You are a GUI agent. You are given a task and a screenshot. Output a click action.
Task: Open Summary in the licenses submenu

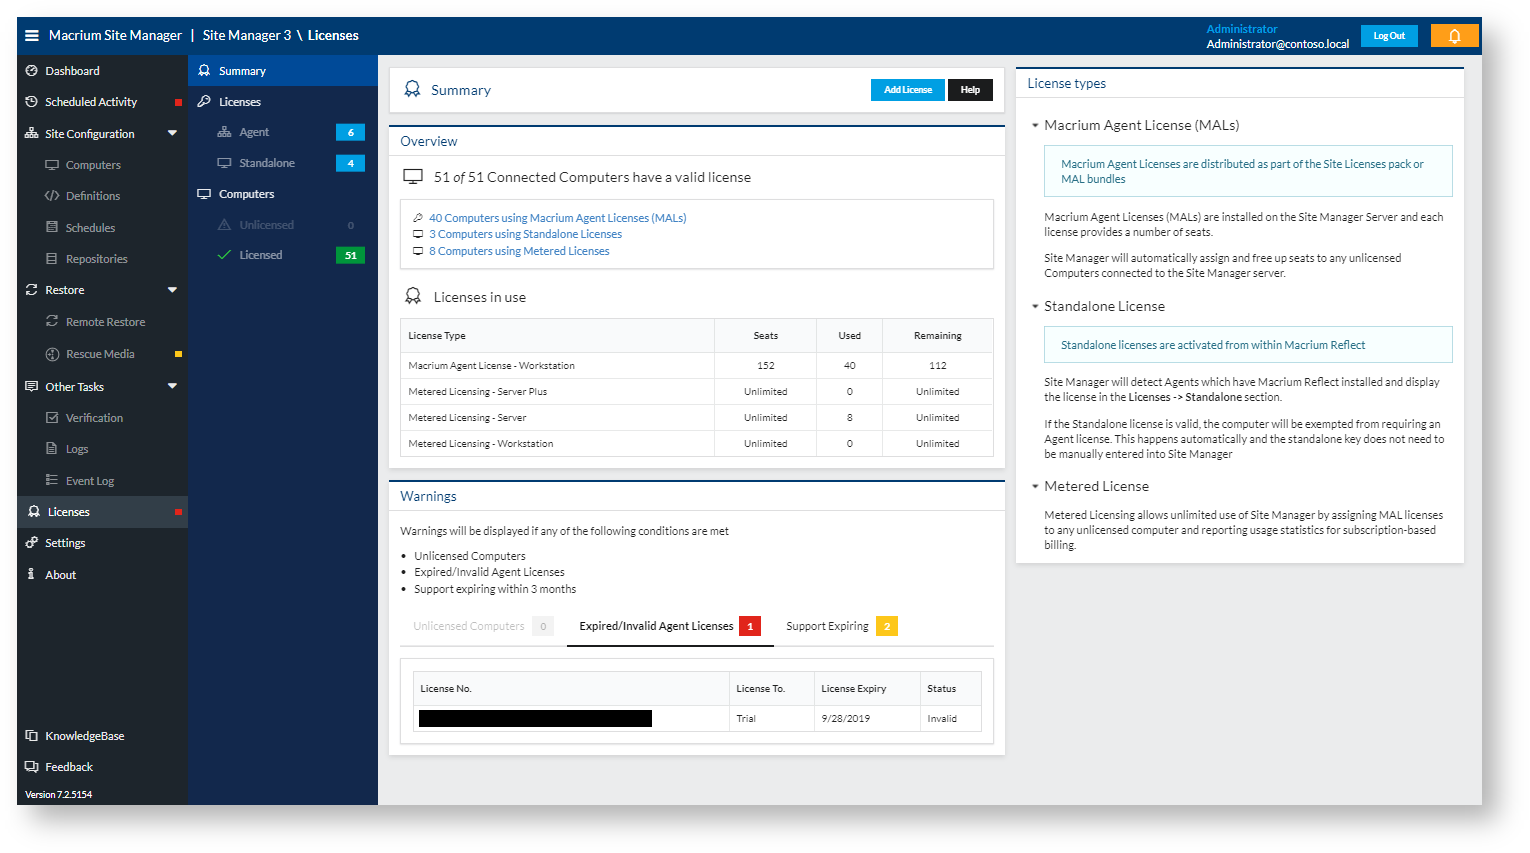283,71
